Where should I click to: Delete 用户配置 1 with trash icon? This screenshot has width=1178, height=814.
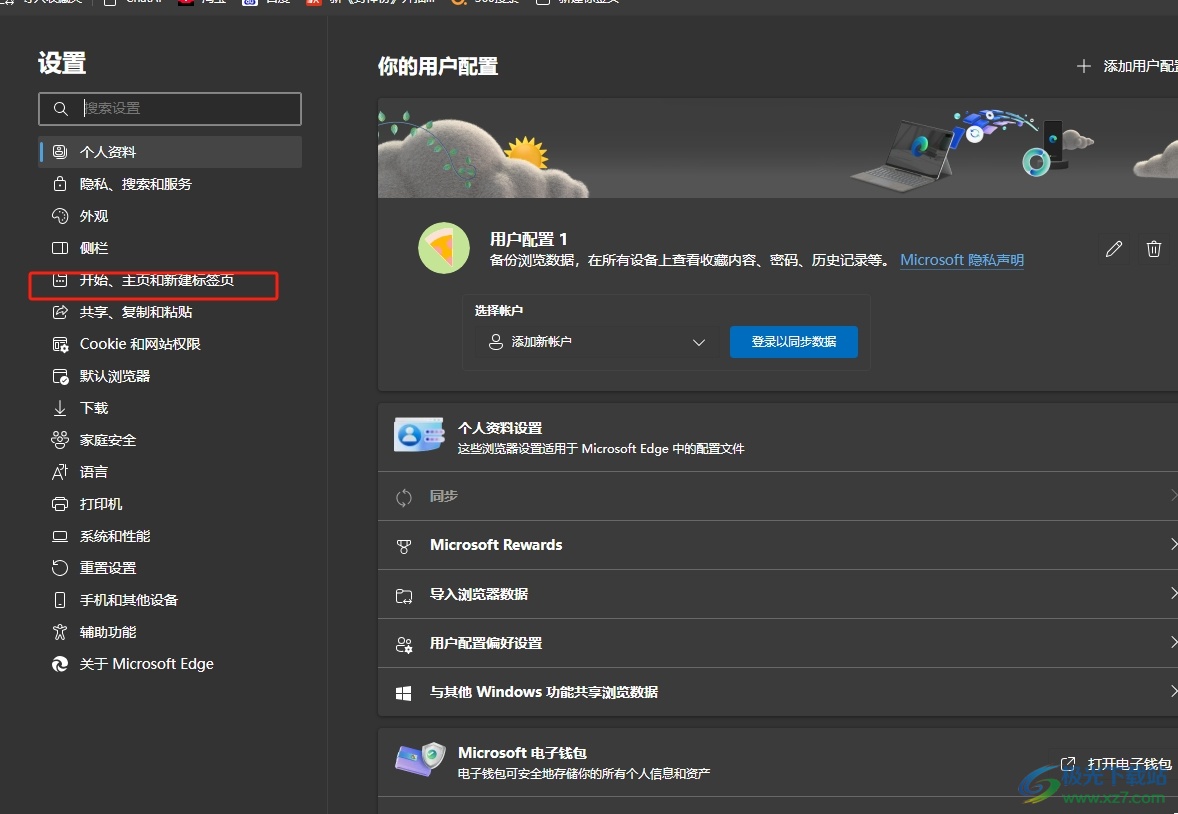pyautogui.click(x=1154, y=249)
